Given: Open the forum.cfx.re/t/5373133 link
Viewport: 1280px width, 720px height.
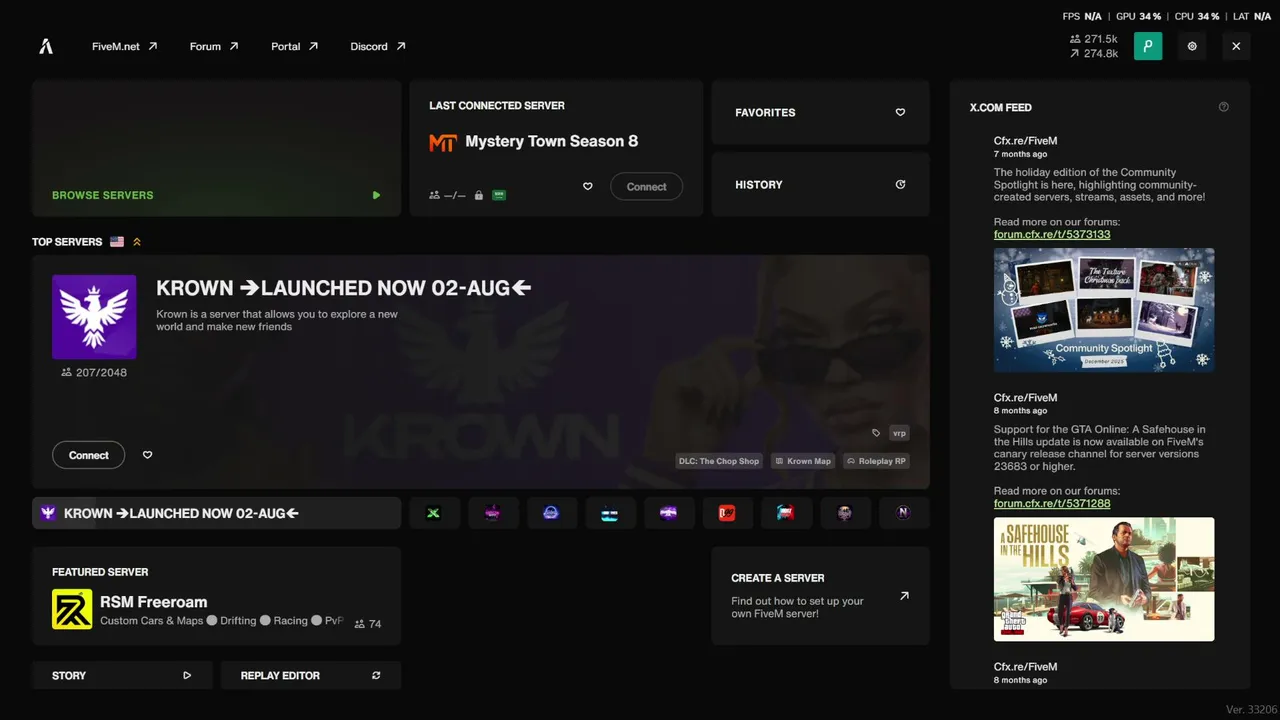Looking at the screenshot, I should coord(1052,234).
